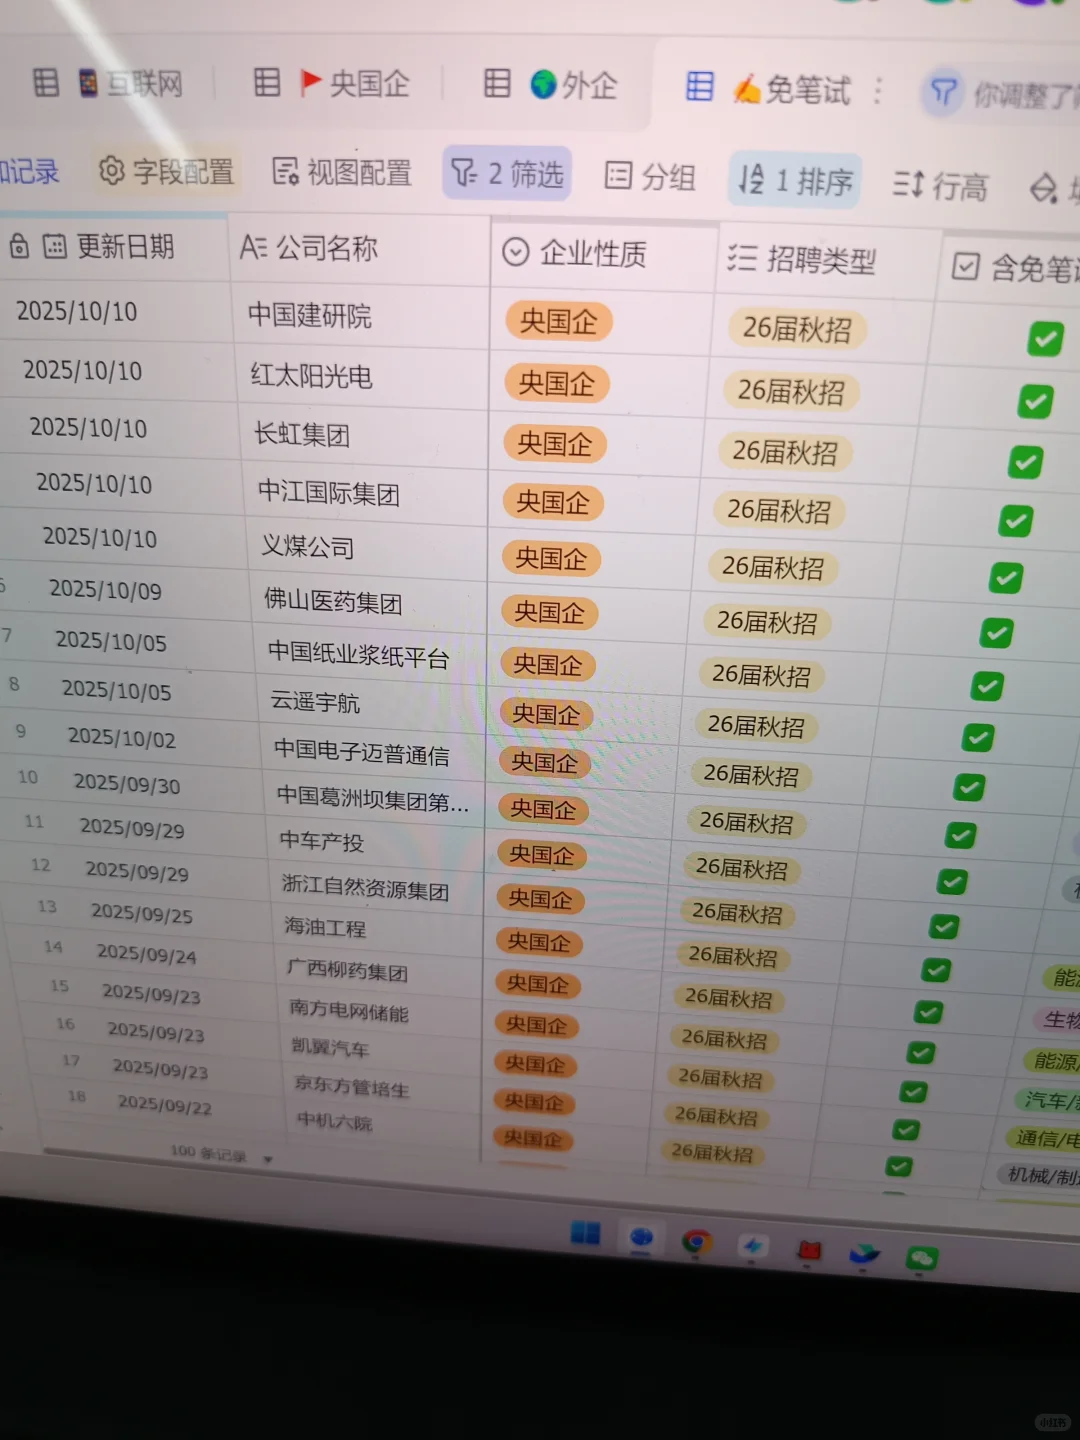Select the 公司名称 column header
Screen dimensions: 1080x1440
click(x=359, y=248)
